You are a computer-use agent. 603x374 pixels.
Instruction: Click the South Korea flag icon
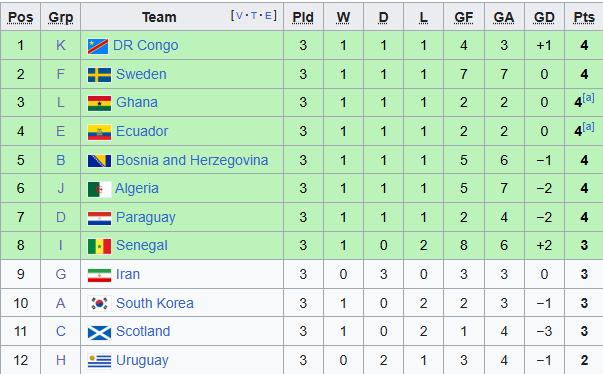[x=99, y=304]
